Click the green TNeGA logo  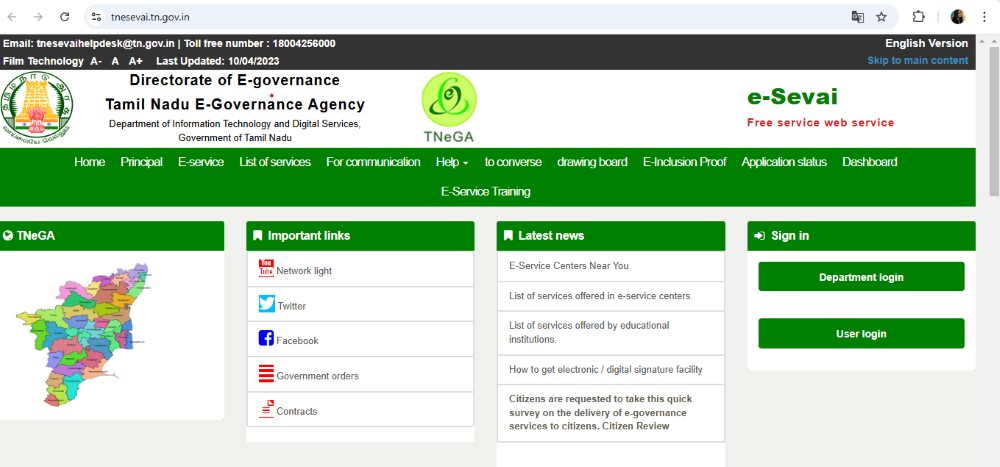pyautogui.click(x=449, y=107)
